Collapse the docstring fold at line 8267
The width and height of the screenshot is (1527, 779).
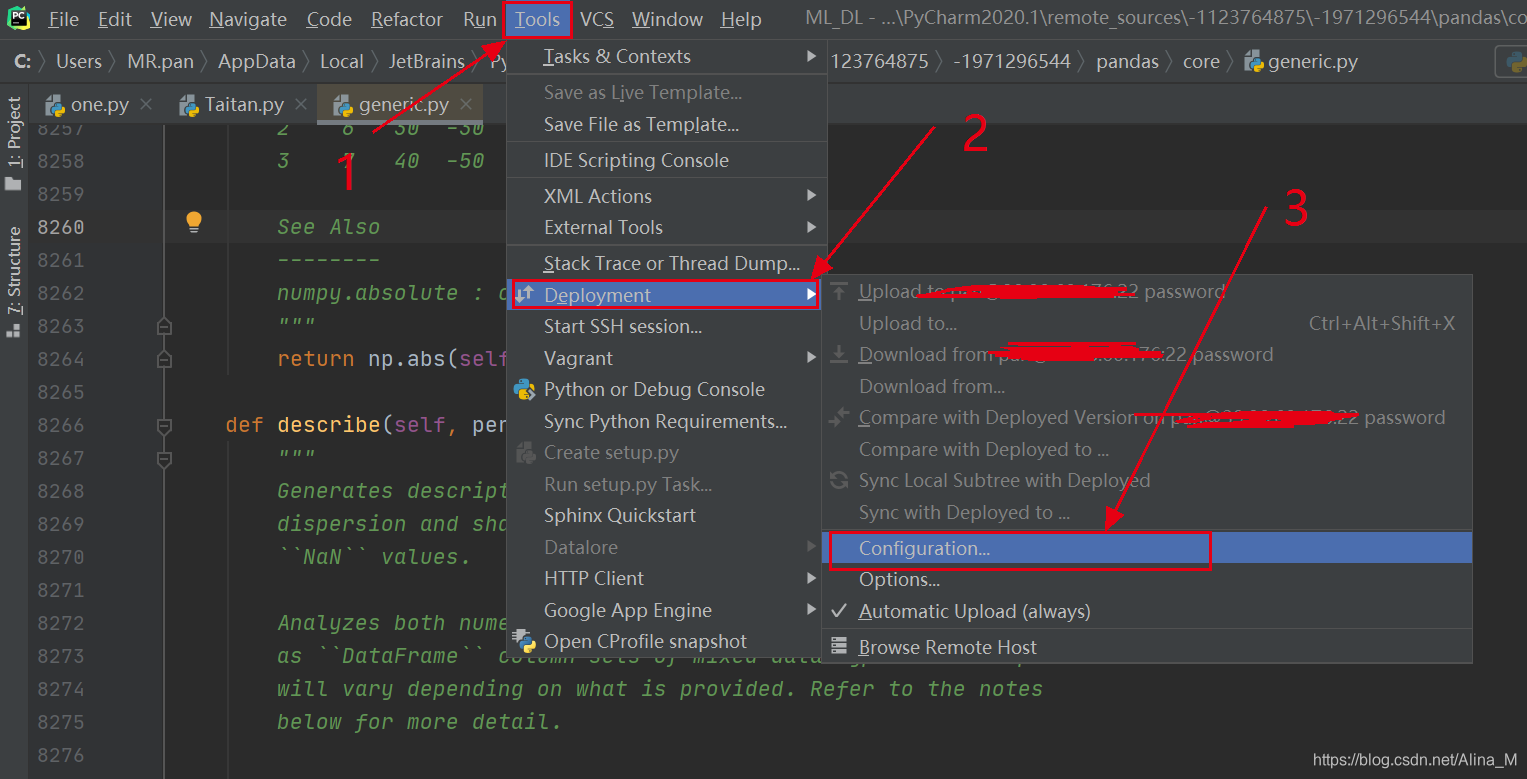tap(165, 459)
